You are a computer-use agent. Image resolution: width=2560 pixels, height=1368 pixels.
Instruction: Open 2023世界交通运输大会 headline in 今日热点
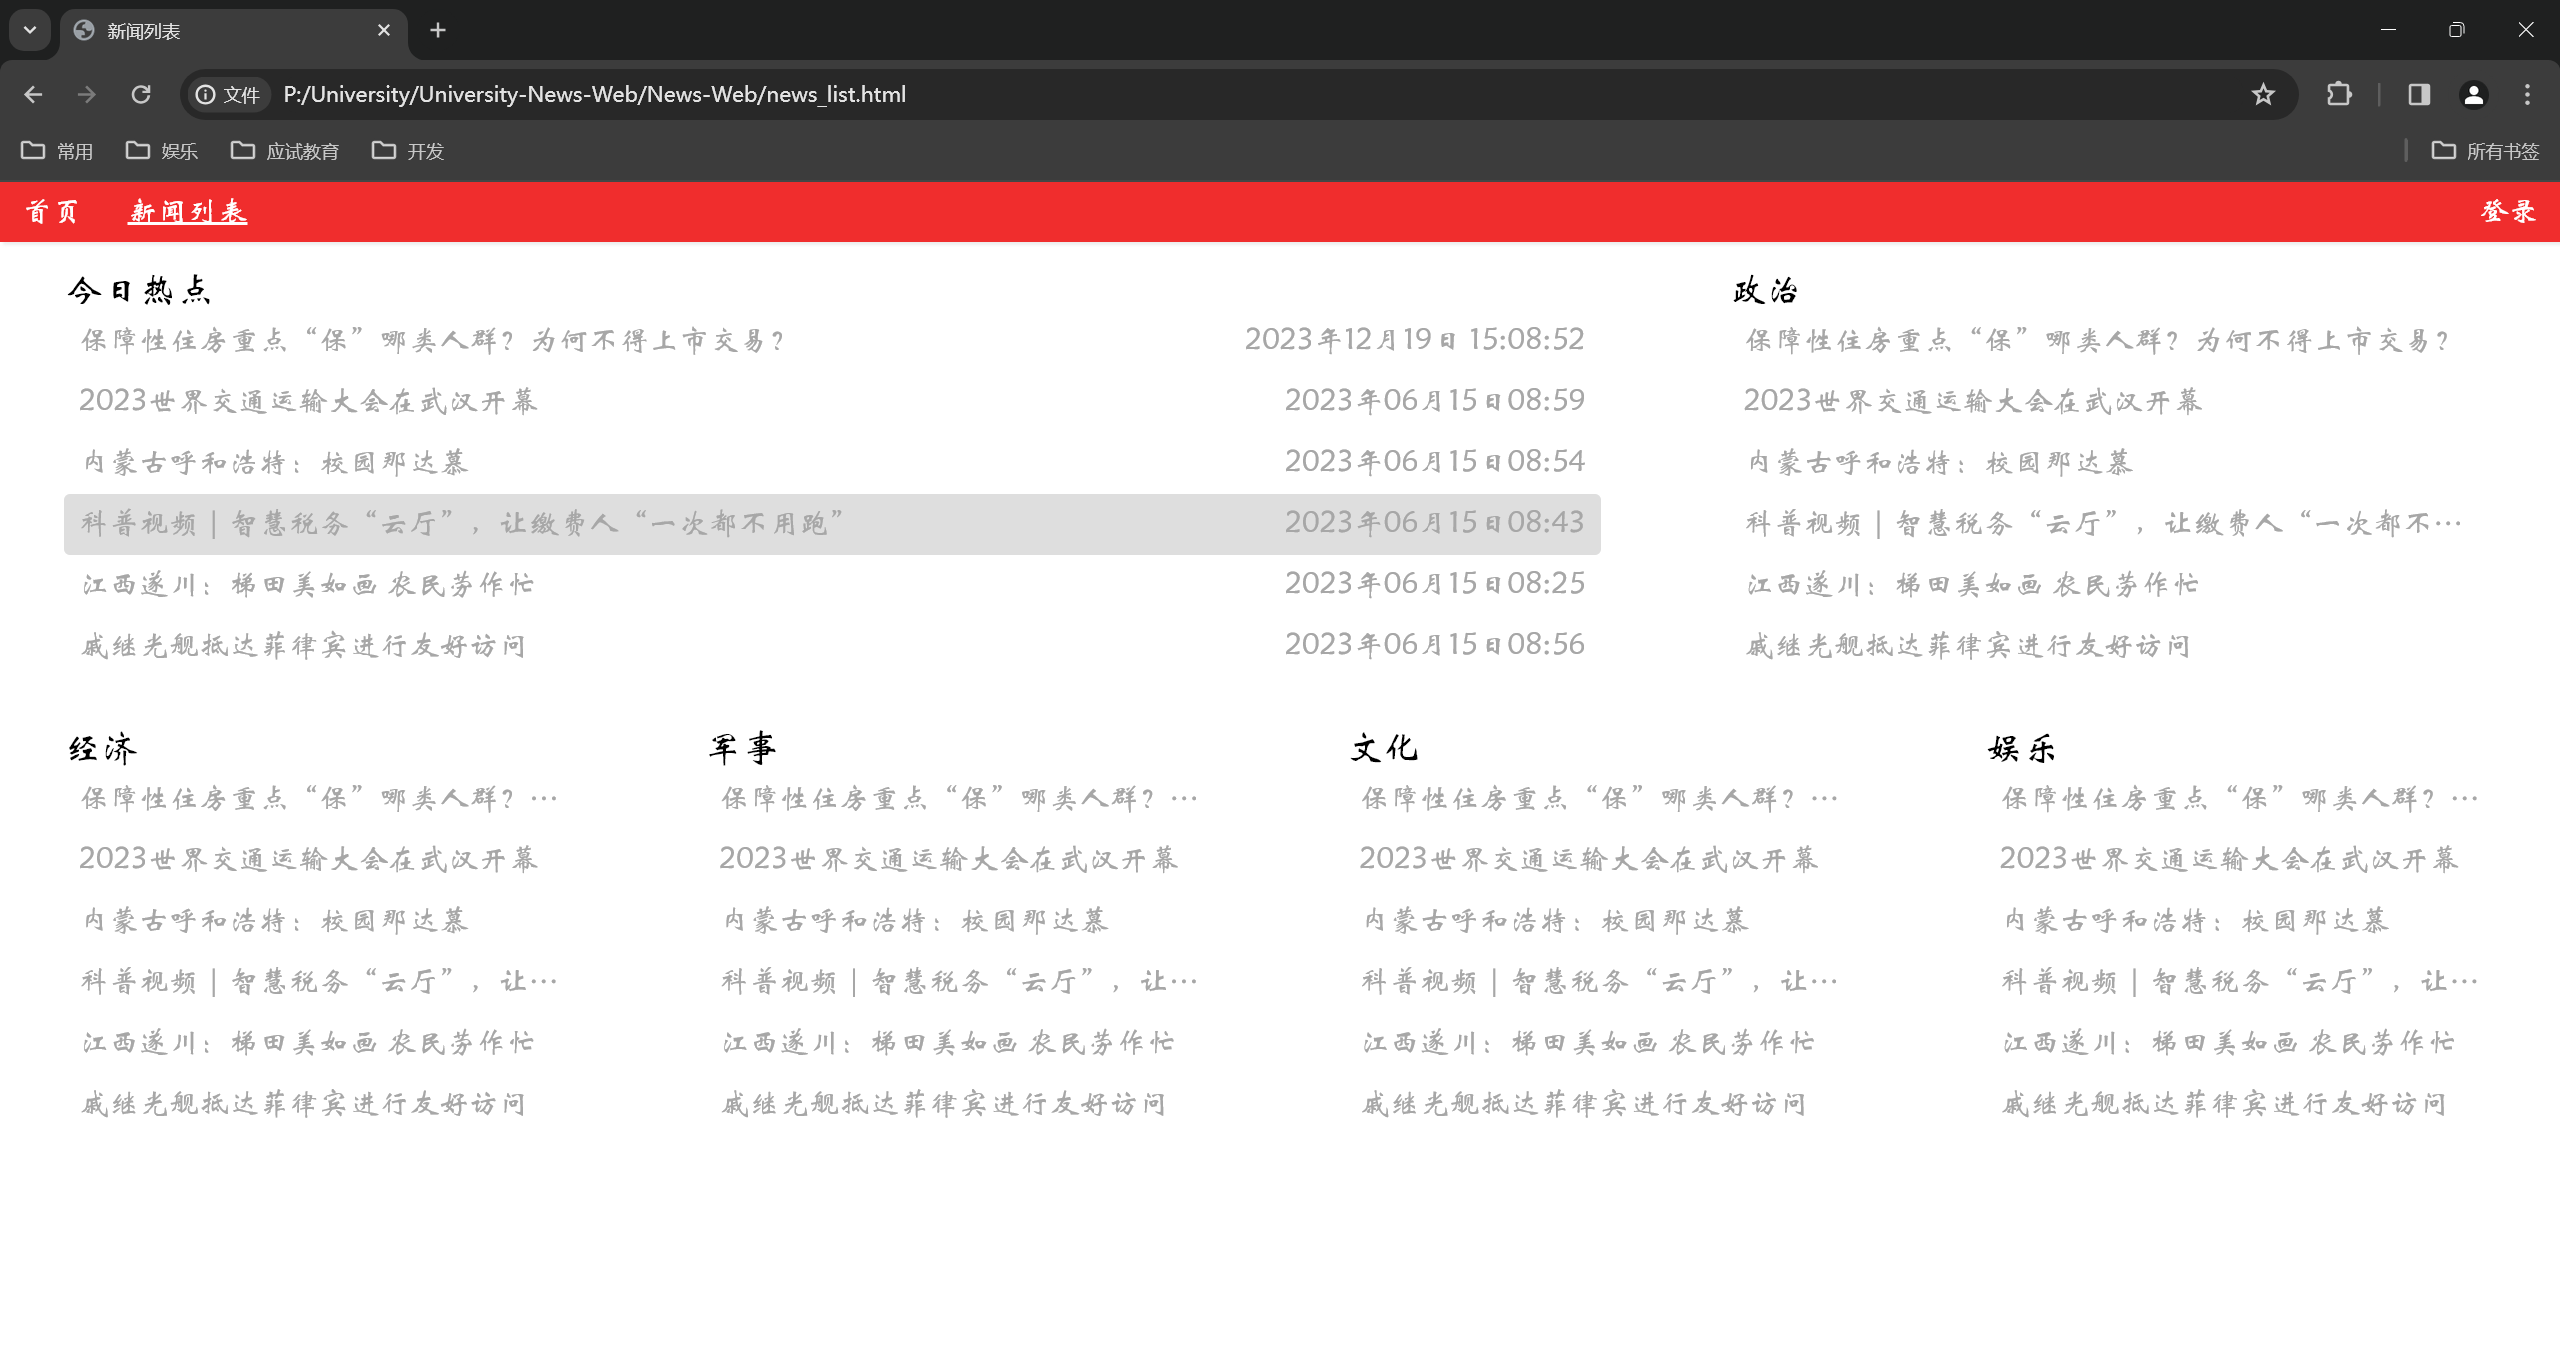[x=308, y=401]
